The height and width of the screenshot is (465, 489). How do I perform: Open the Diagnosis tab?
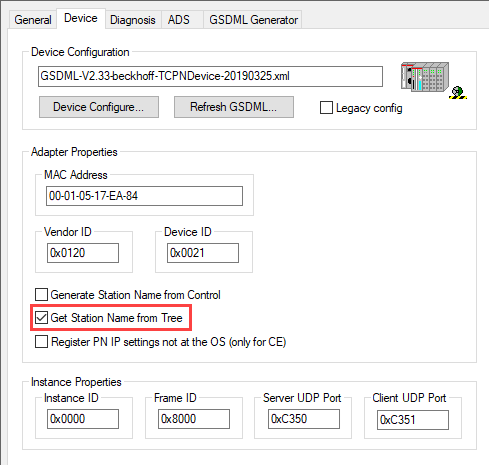(x=133, y=20)
